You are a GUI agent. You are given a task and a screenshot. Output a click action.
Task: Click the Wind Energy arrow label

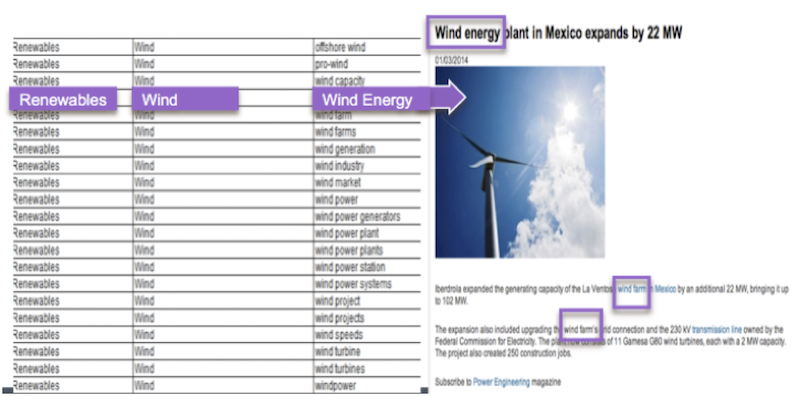point(389,99)
